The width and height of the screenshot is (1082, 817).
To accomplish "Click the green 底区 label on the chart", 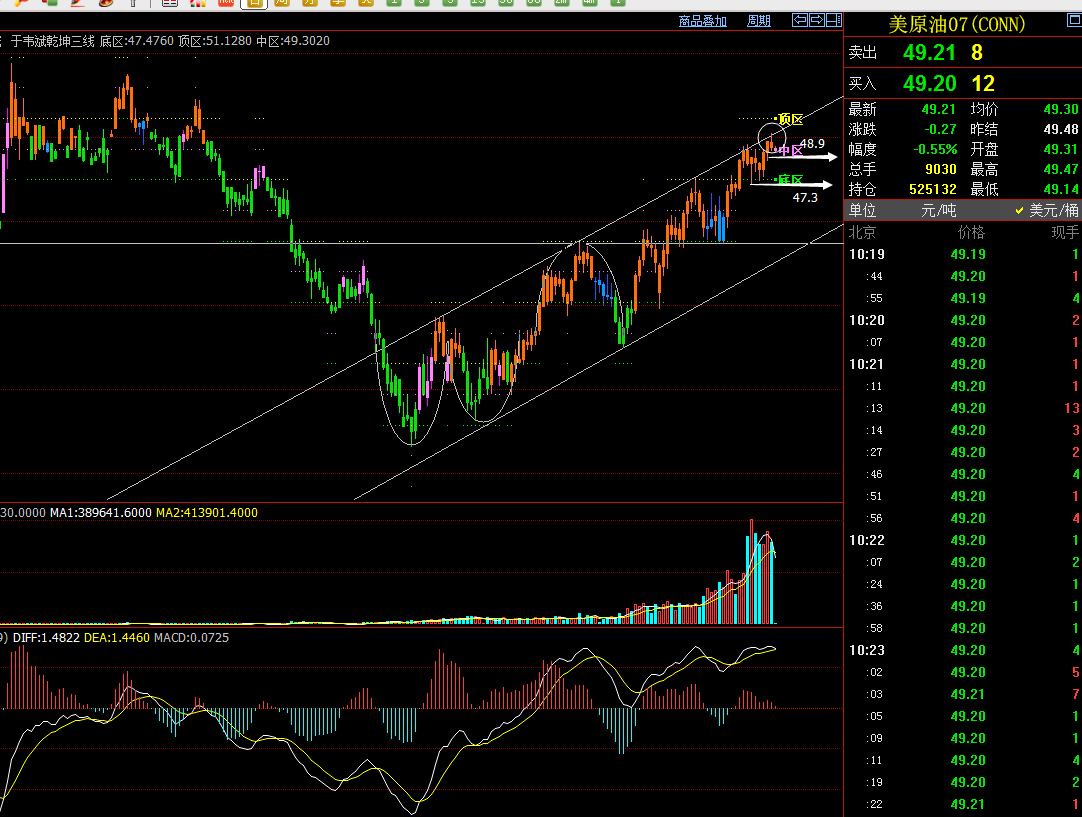I will (790, 180).
